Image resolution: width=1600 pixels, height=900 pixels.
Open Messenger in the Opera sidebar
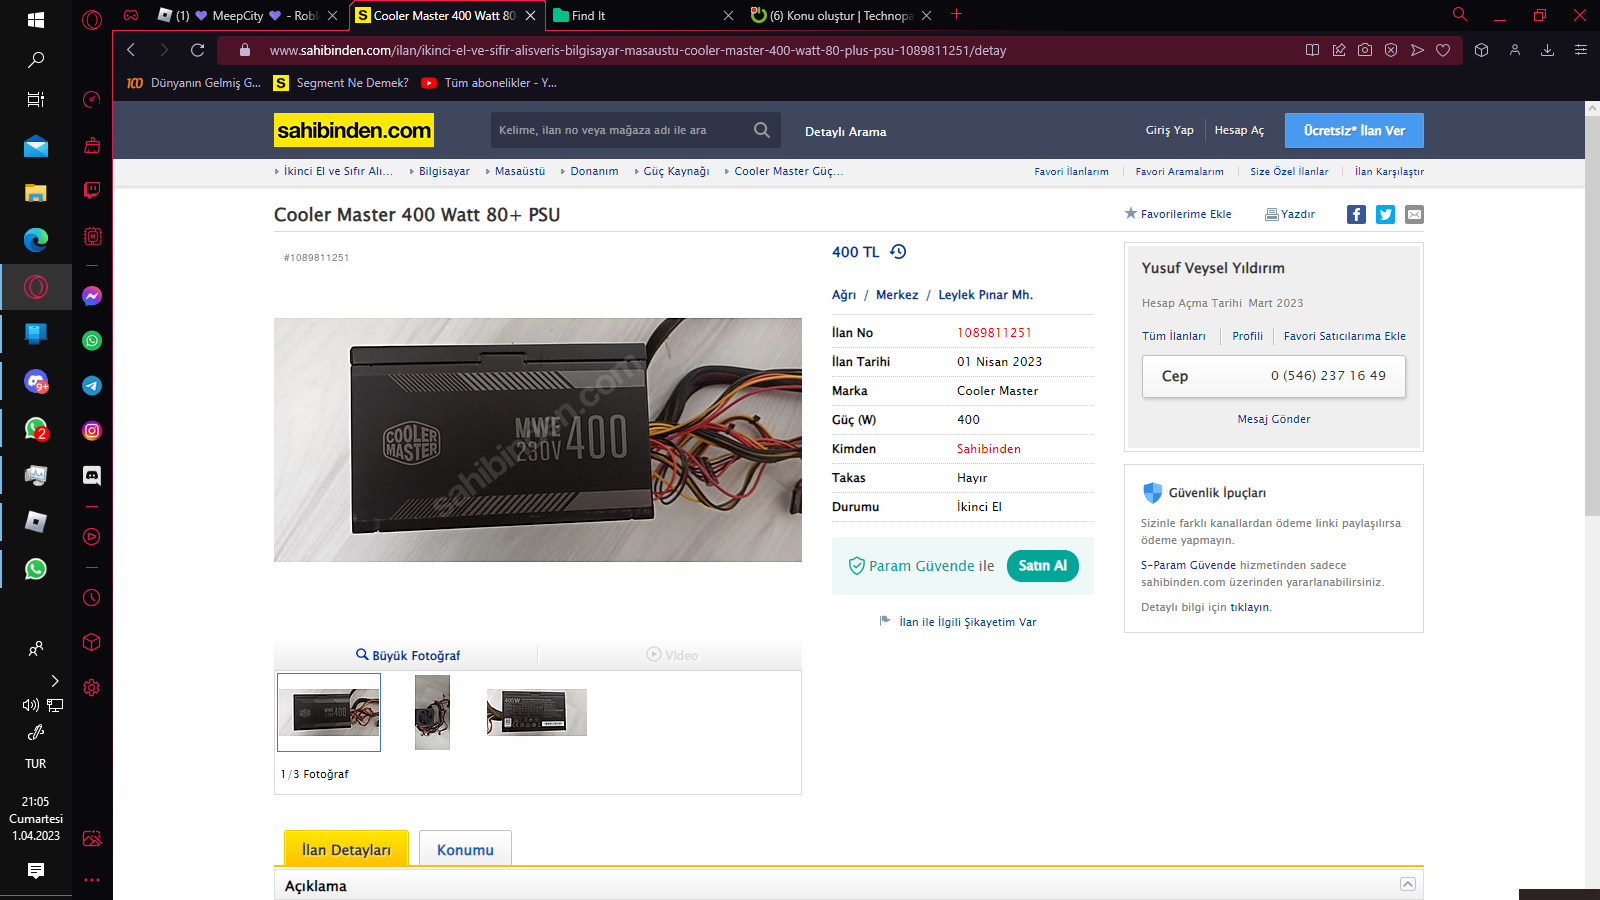click(92, 296)
